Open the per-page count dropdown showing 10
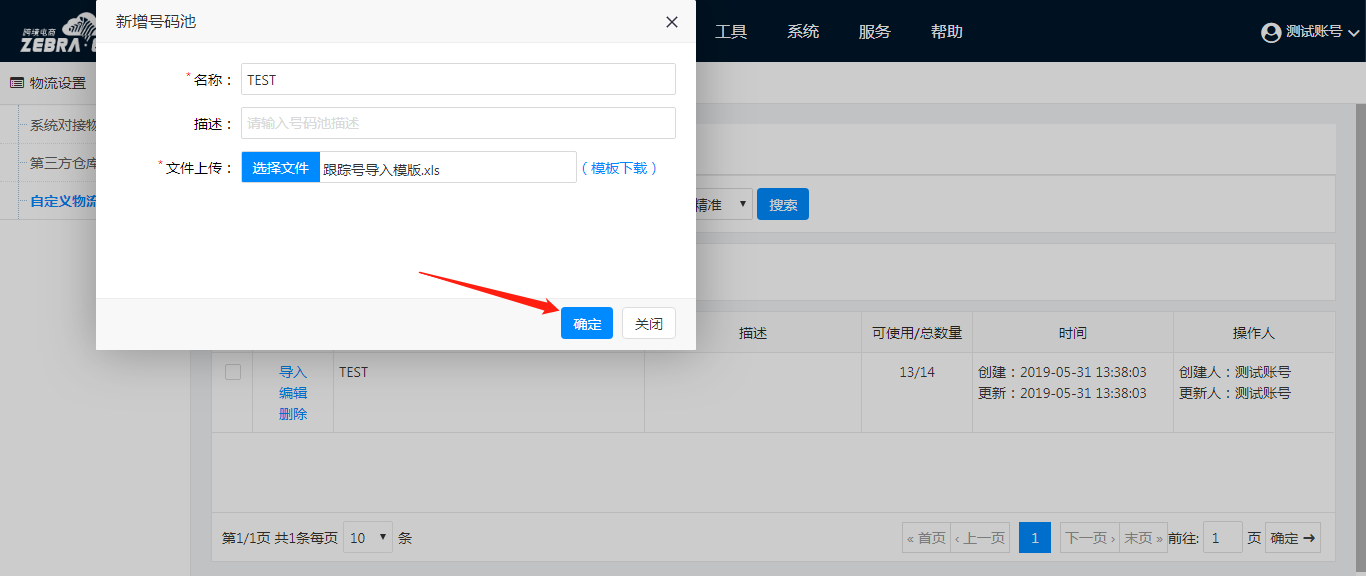The image size is (1366, 576). pos(368,538)
